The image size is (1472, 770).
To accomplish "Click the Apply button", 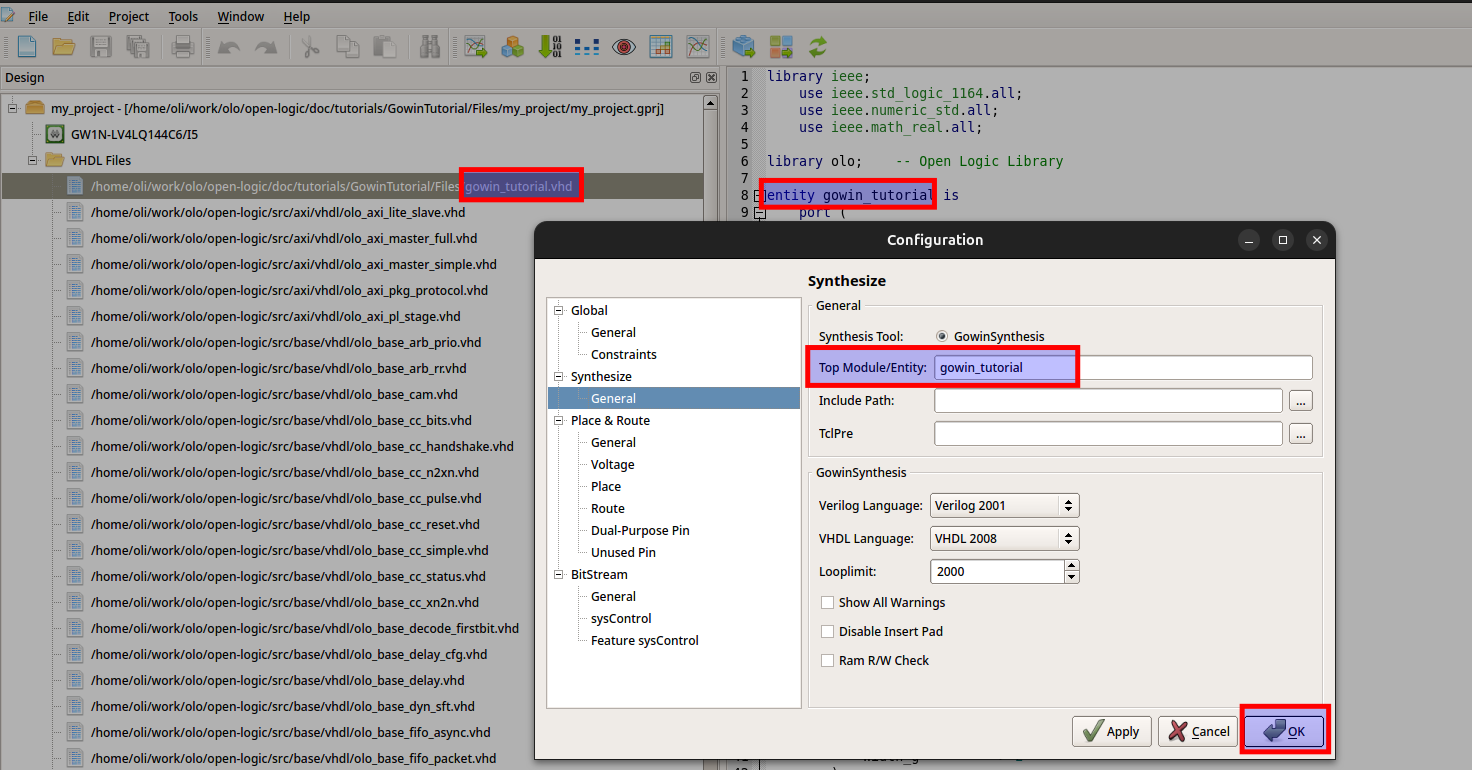I will tap(1112, 731).
